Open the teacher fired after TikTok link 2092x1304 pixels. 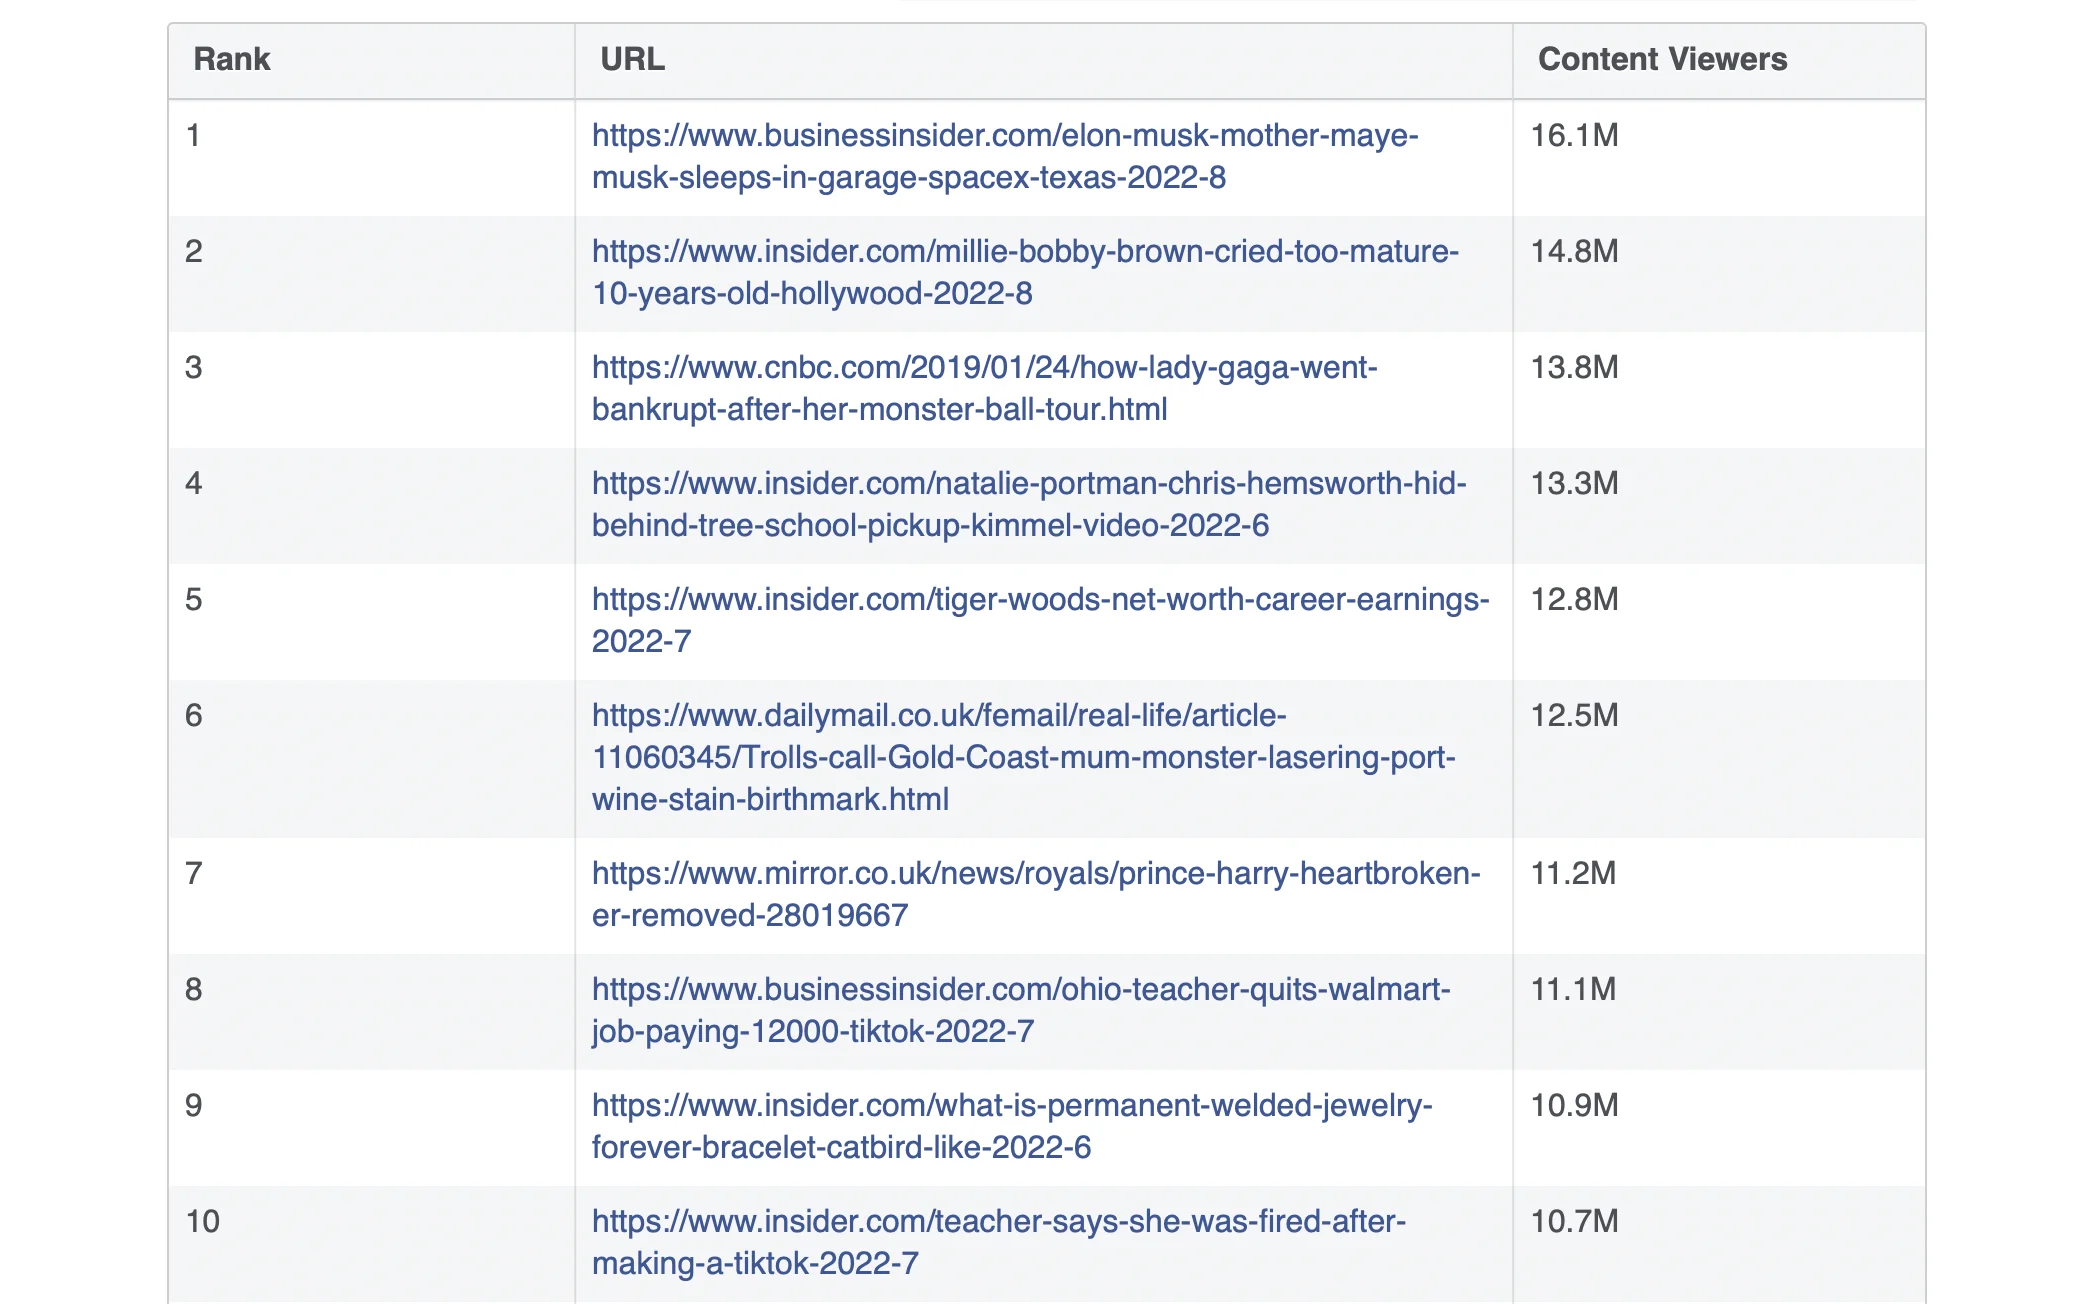pyautogui.click(x=999, y=1242)
